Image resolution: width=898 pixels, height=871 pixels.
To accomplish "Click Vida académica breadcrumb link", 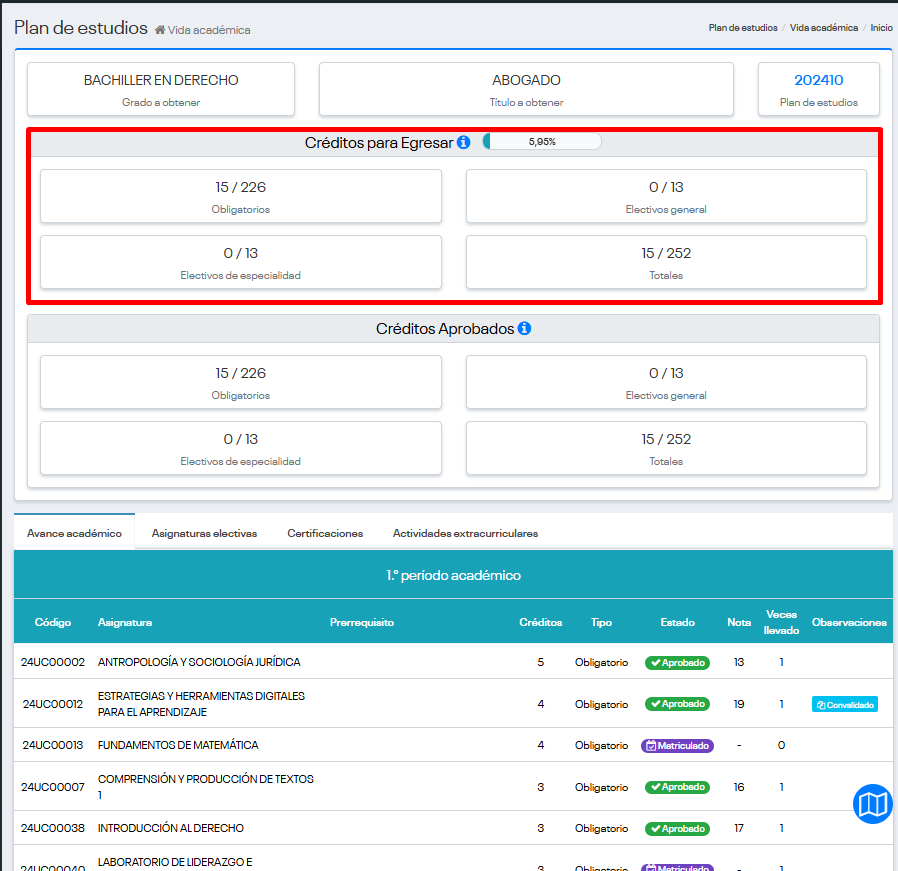I will 823,28.
